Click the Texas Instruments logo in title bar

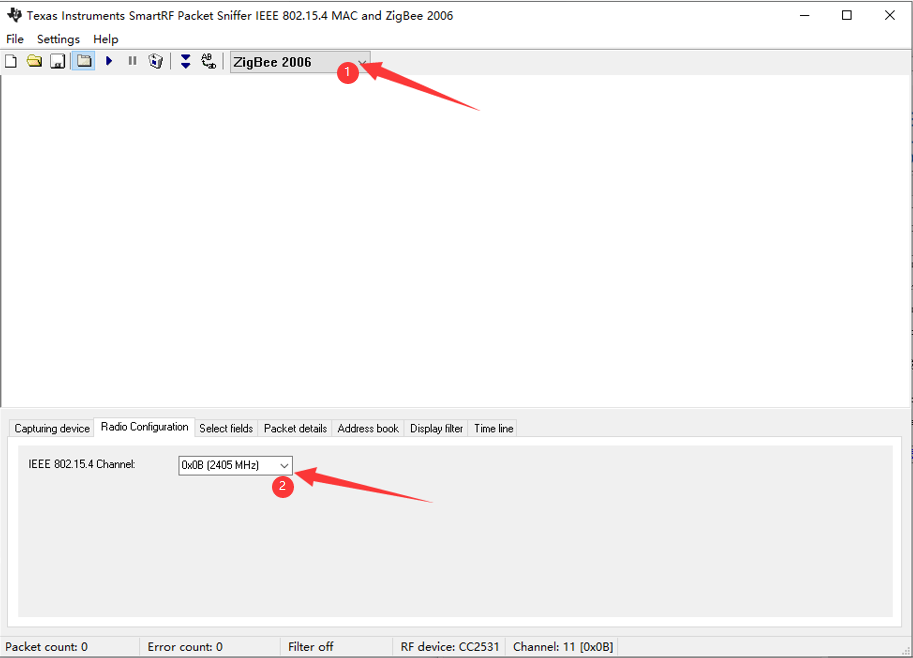tap(14, 15)
